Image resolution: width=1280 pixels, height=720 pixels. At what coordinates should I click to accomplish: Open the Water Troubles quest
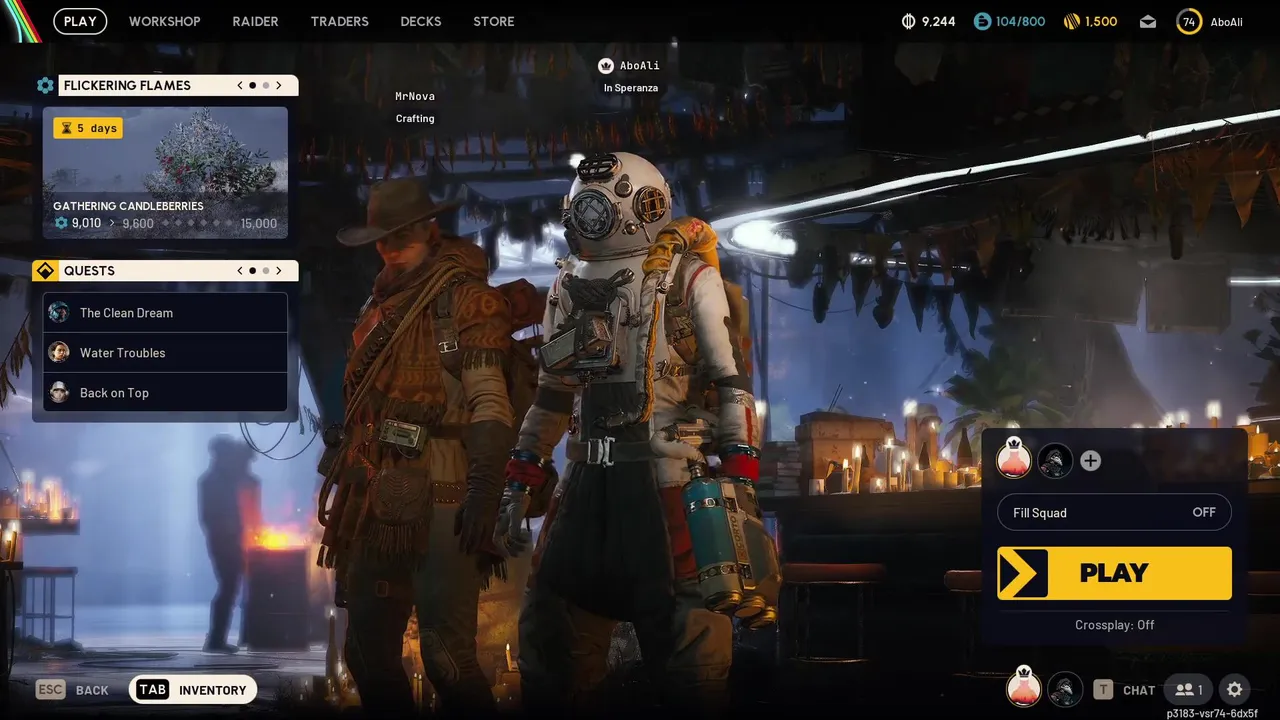(x=165, y=352)
